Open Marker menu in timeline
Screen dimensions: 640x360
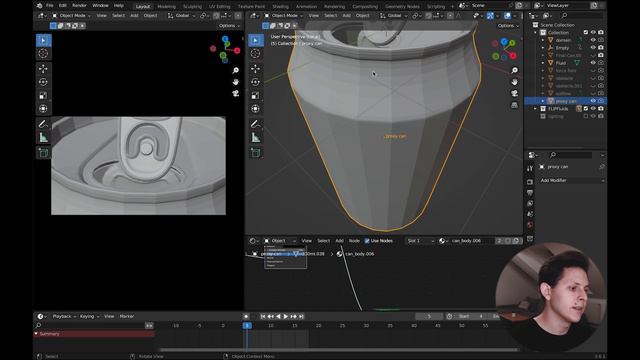coord(127,316)
